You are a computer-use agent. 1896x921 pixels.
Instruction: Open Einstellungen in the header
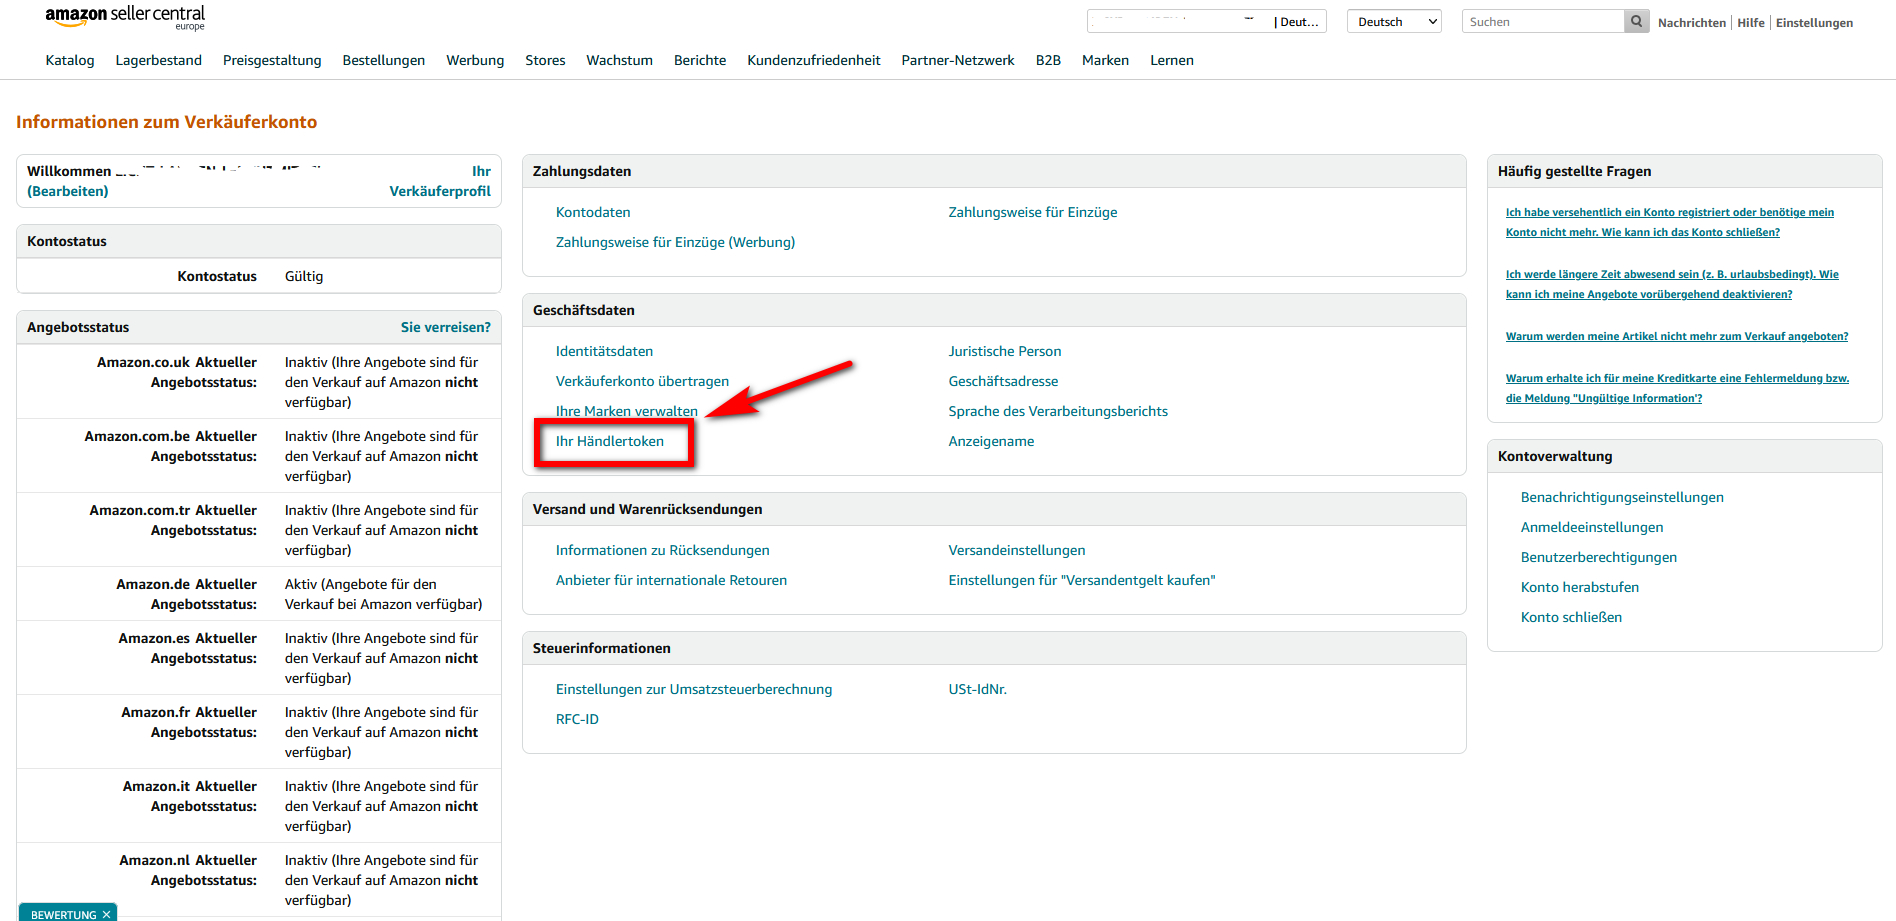(x=1814, y=22)
